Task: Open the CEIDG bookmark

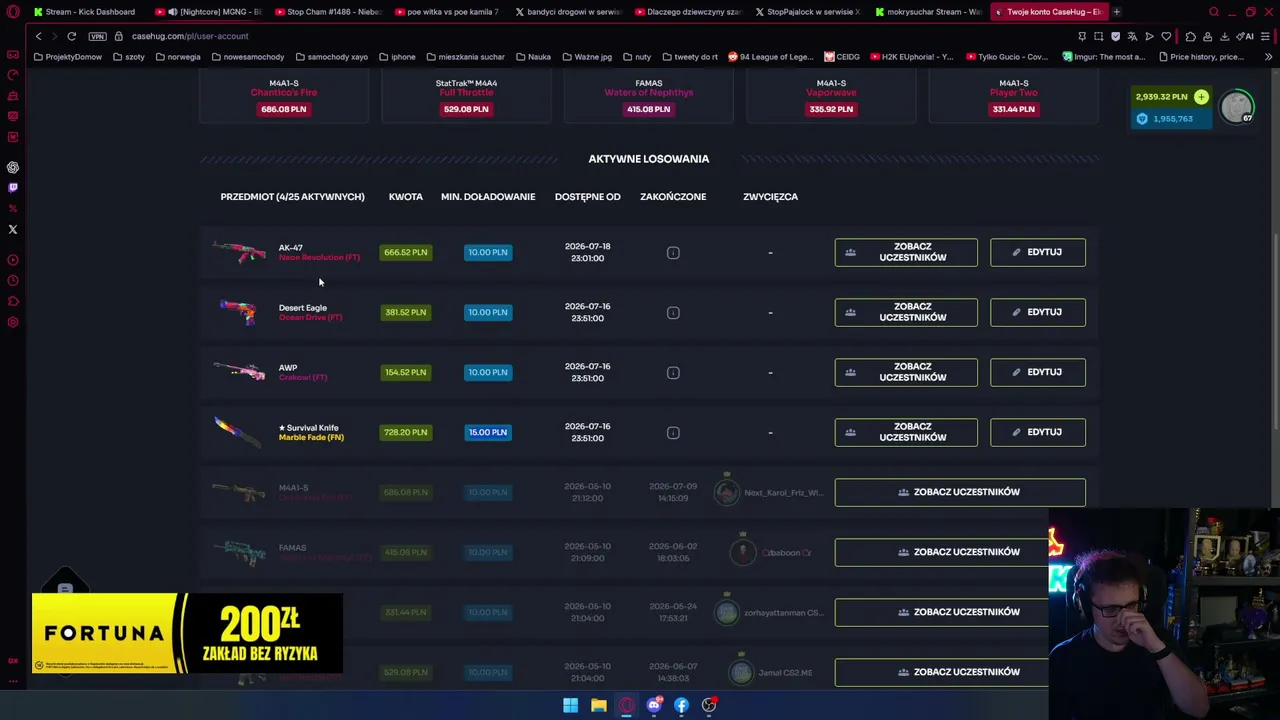Action: [842, 57]
